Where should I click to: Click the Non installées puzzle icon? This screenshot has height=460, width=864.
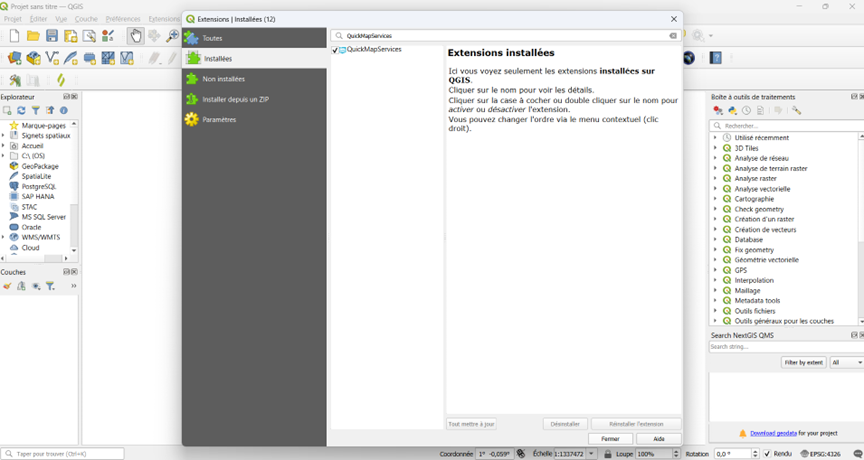[x=192, y=79]
